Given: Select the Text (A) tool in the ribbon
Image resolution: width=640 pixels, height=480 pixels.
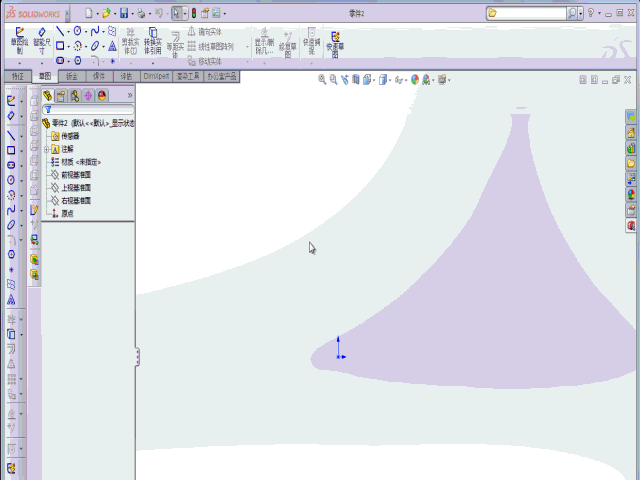Looking at the screenshot, I should click(x=112, y=46).
